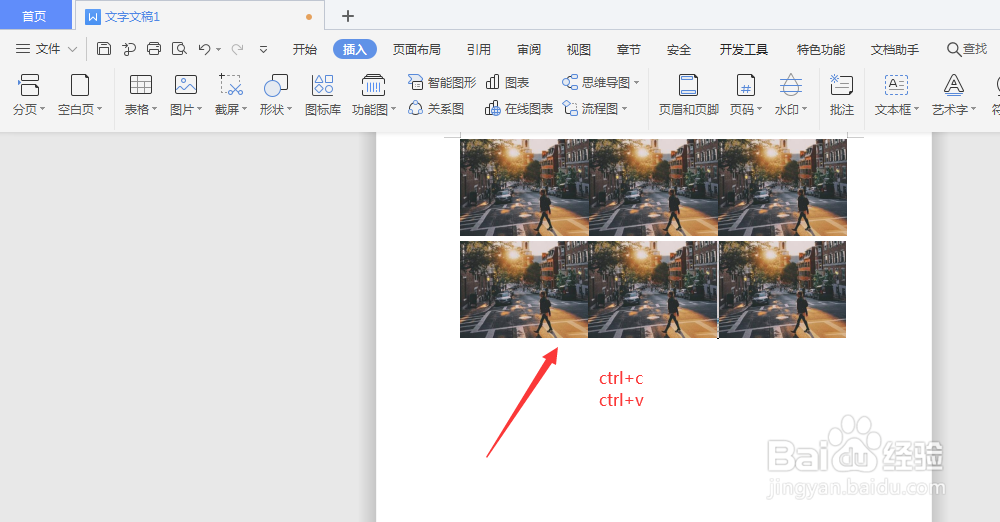Expand the 流程图 dropdown arrow
1000x522 pixels.
(624, 109)
